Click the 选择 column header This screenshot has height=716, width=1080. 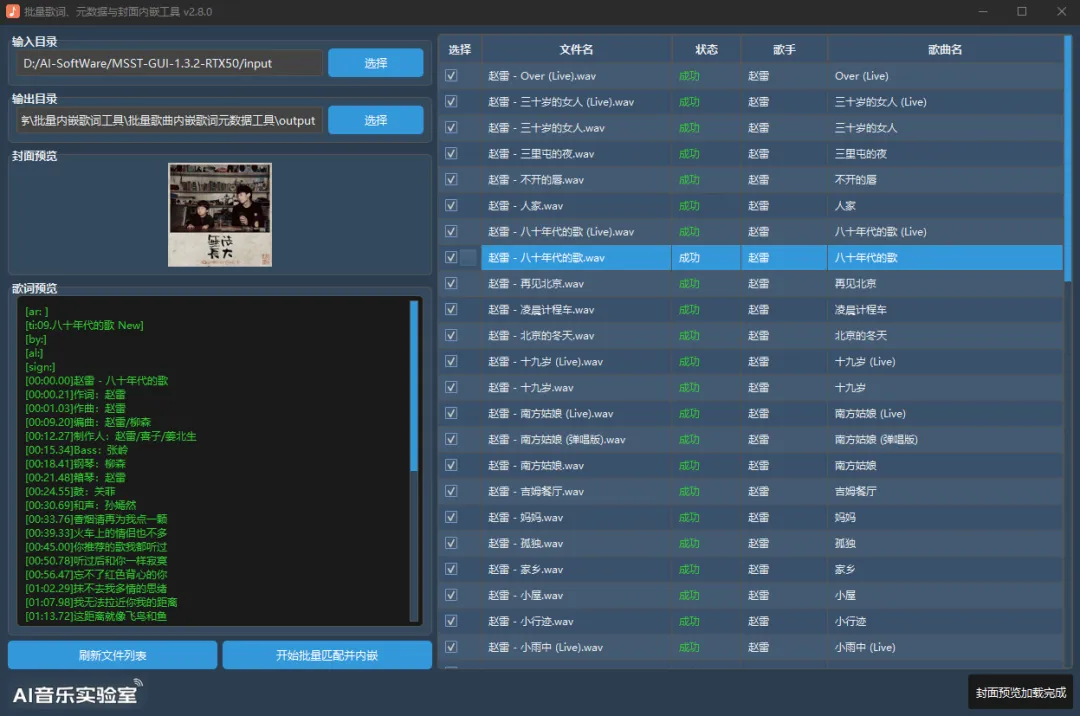pos(459,47)
